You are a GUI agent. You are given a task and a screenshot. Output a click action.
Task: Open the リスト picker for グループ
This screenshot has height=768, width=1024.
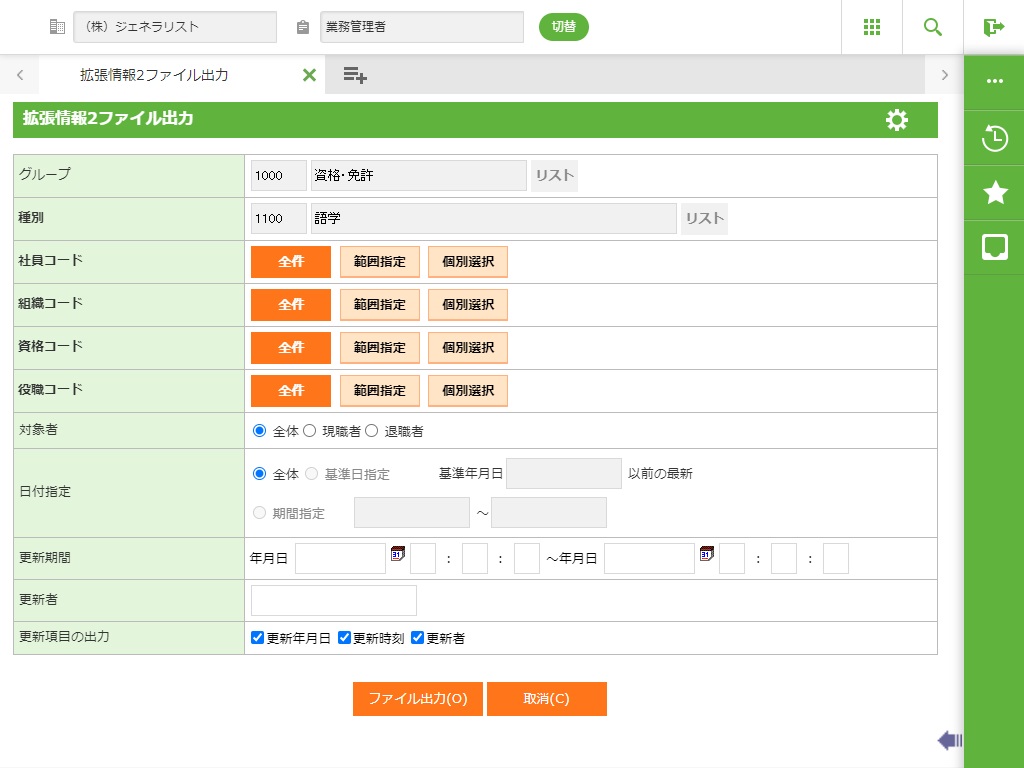point(554,176)
